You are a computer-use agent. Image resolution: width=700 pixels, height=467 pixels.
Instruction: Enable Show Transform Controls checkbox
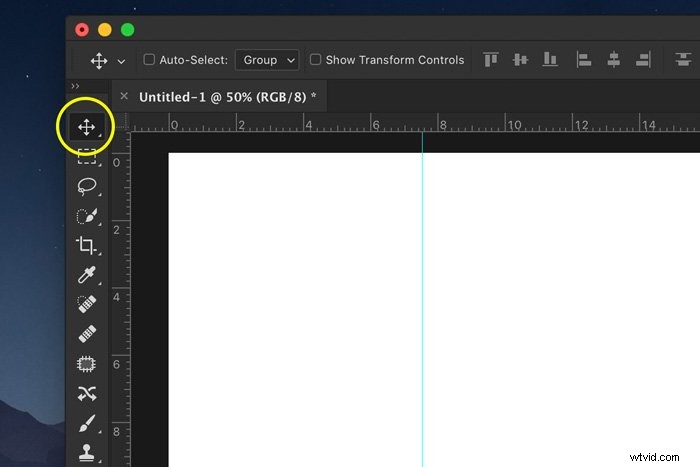click(315, 59)
